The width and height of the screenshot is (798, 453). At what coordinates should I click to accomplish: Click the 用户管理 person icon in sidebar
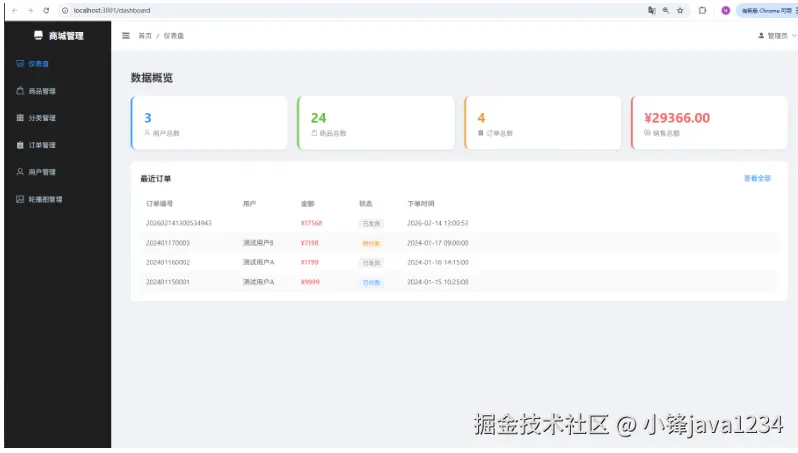20,172
